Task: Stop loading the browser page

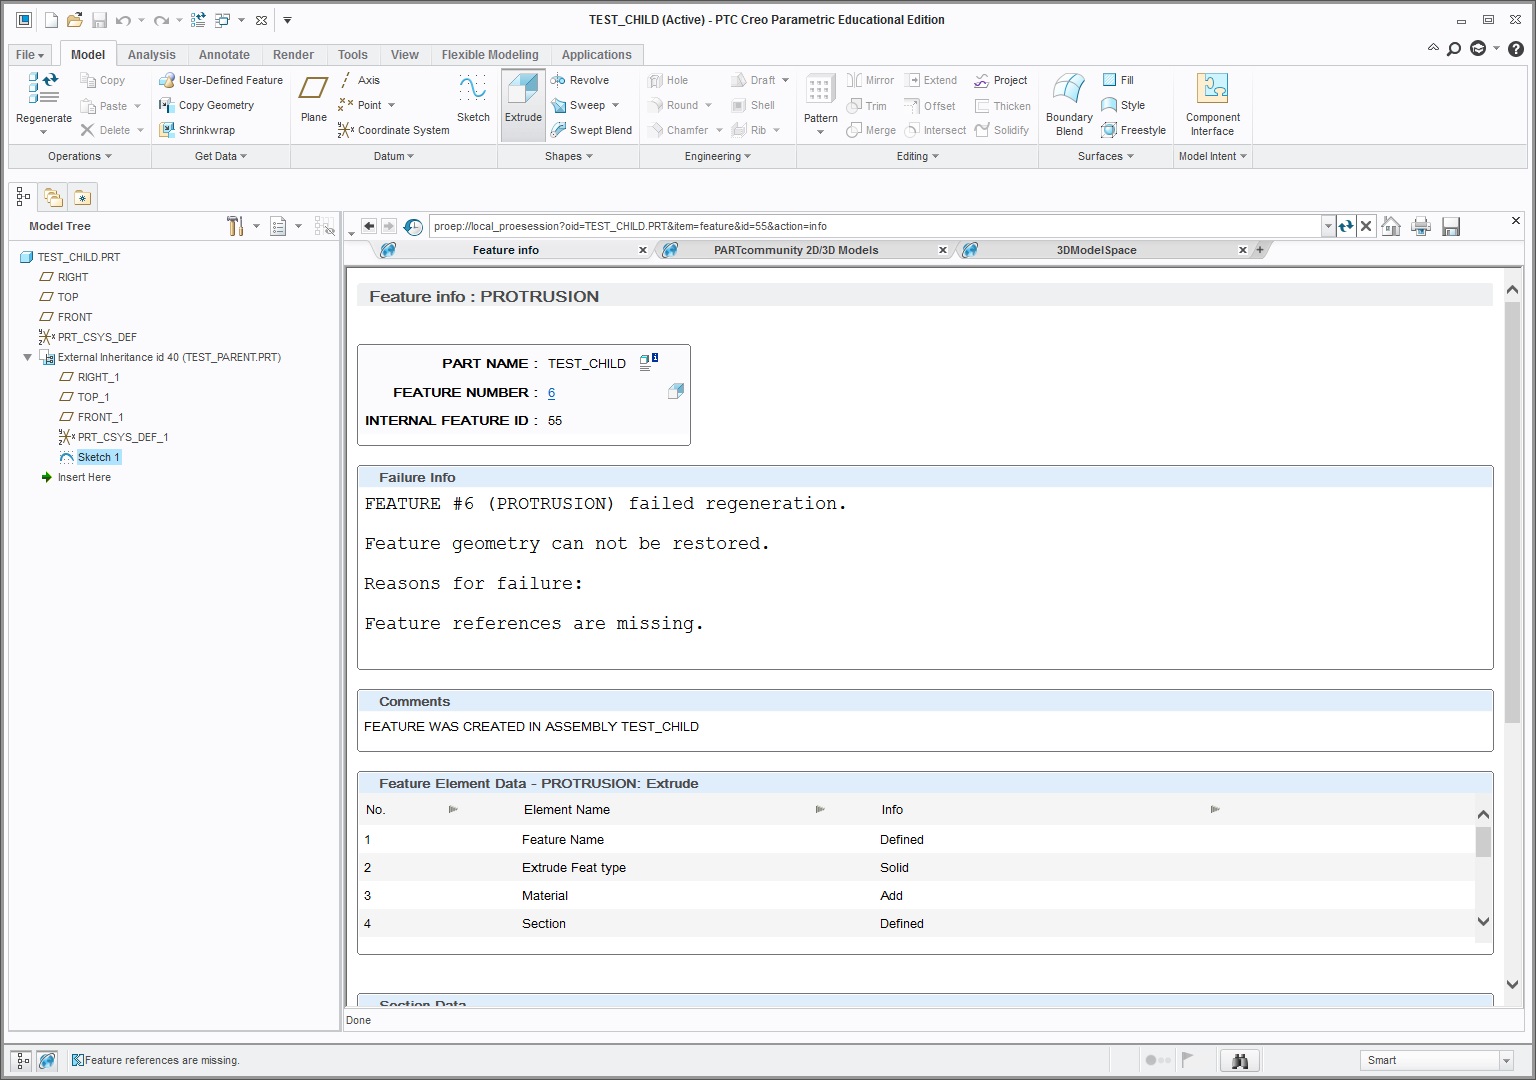Action: click(1366, 226)
